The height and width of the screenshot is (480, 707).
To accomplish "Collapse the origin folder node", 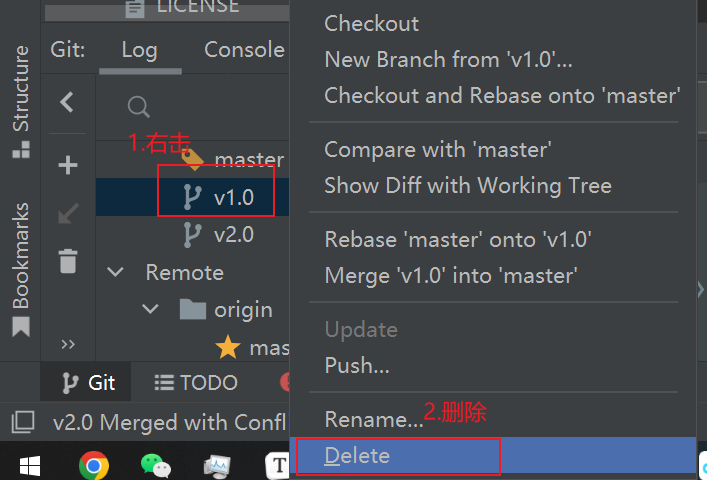I will coord(151,310).
